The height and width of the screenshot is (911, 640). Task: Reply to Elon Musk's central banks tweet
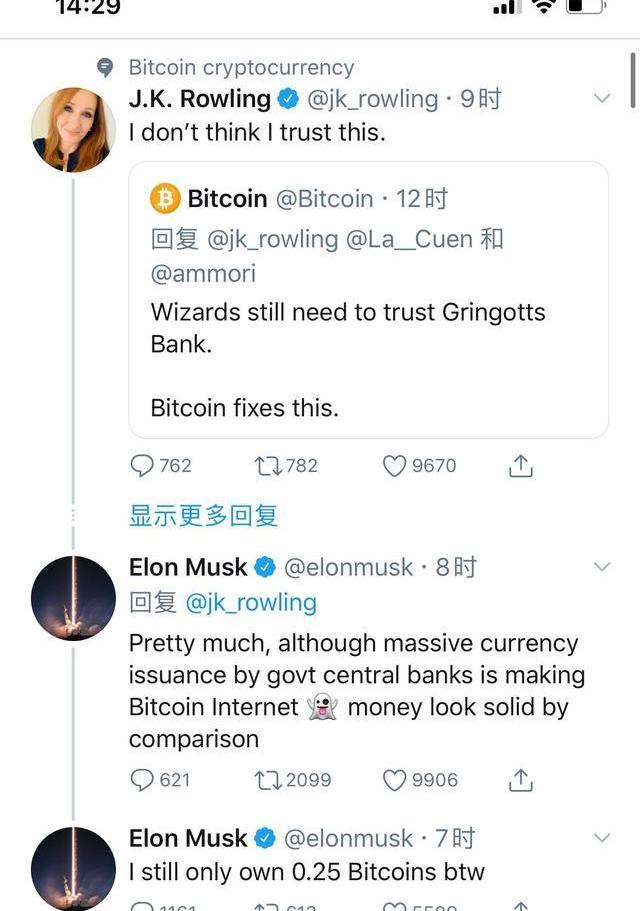(x=160, y=780)
